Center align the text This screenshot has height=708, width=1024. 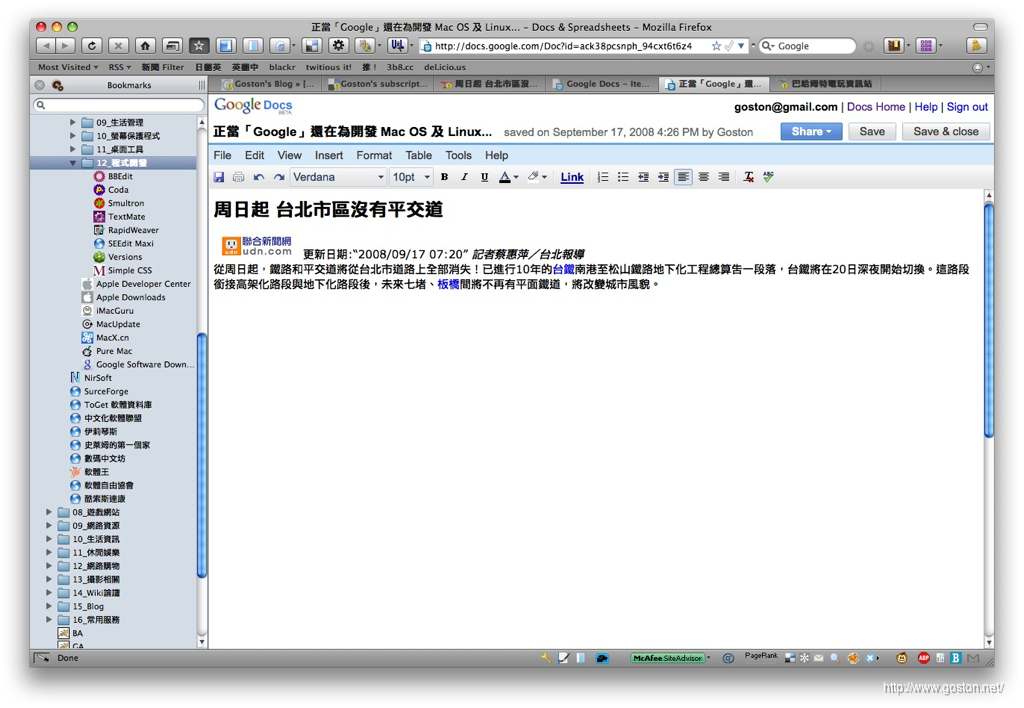click(703, 177)
